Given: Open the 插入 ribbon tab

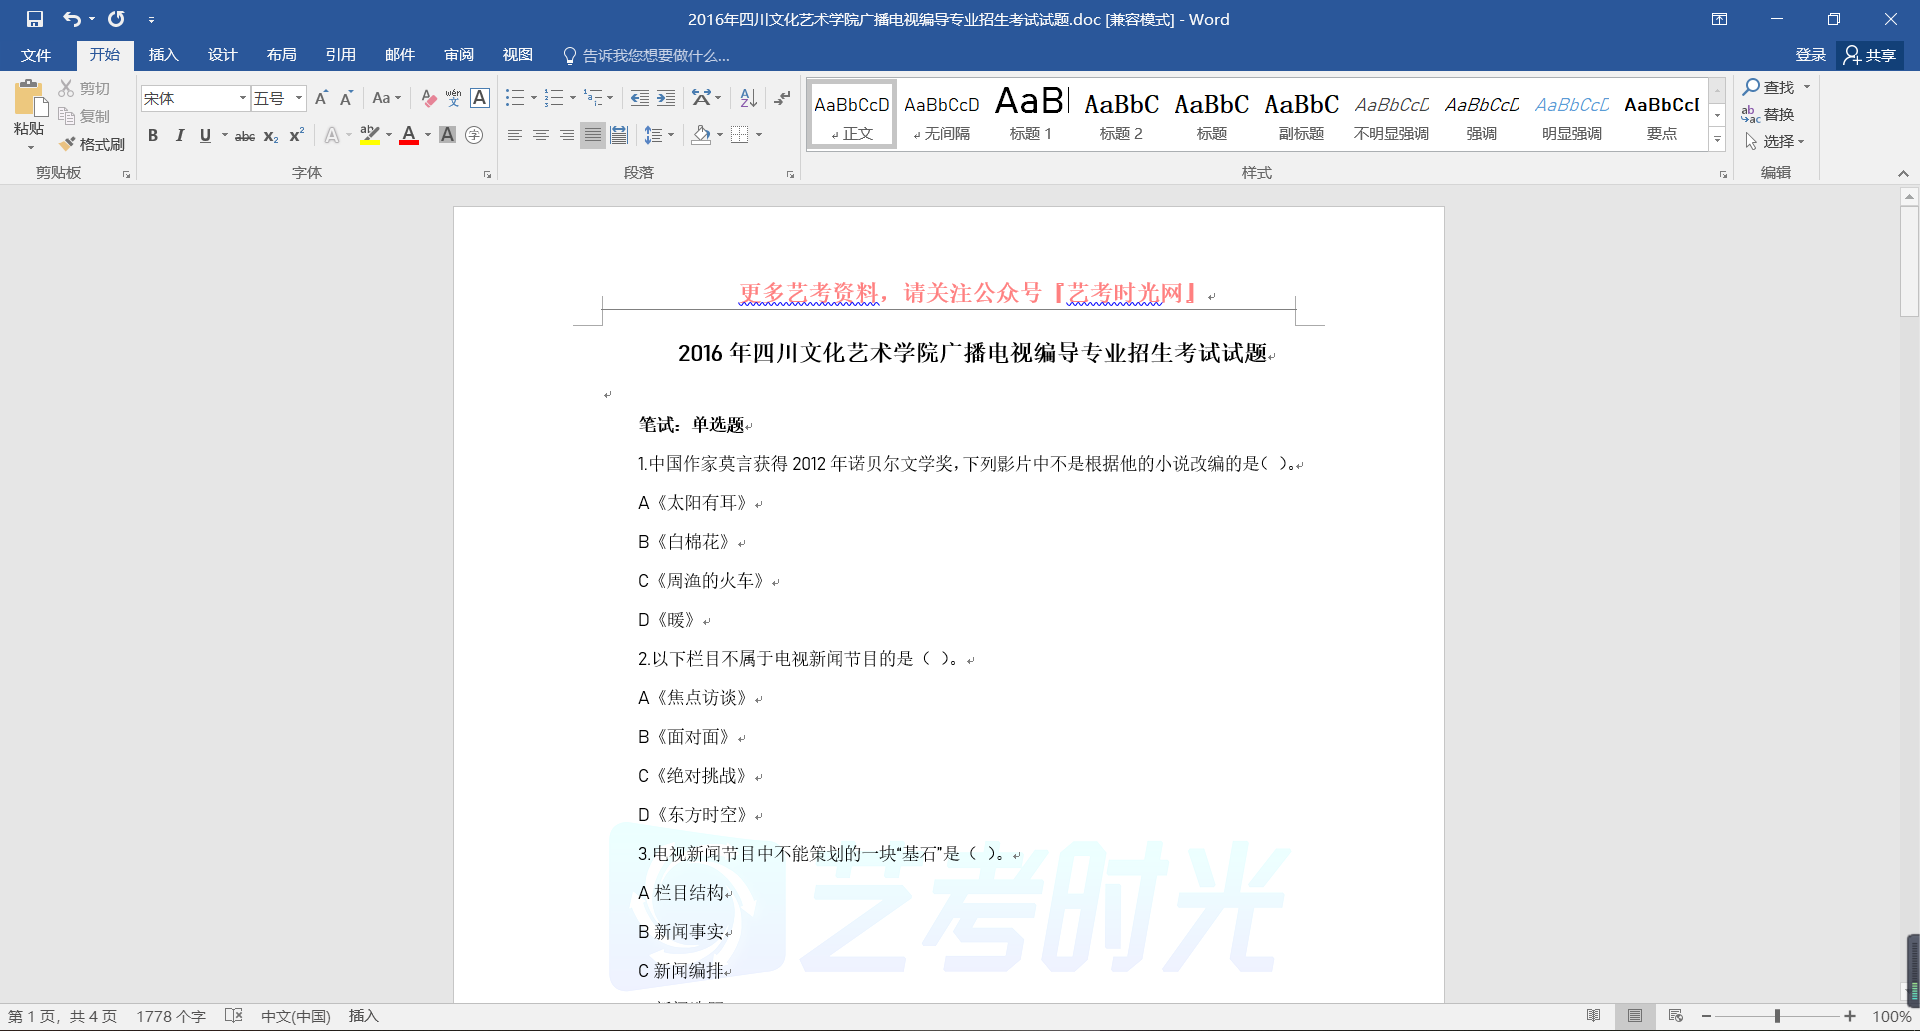Looking at the screenshot, I should click(x=163, y=55).
